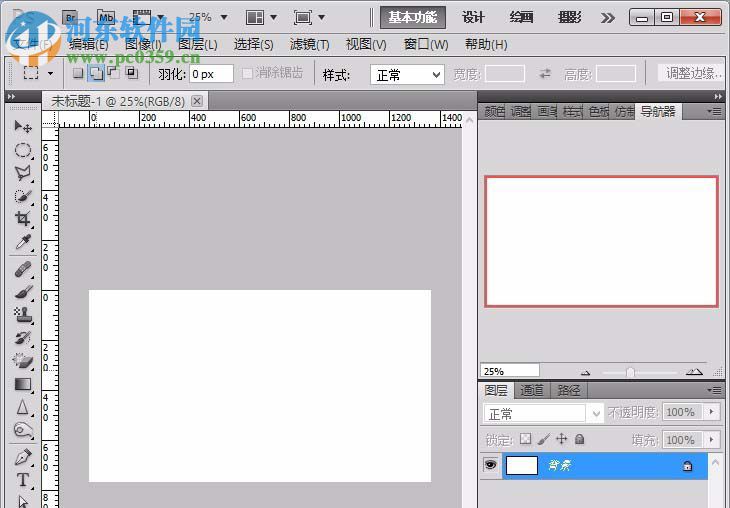730x508 pixels.
Task: Launch Bridge using the Br icon
Action: point(70,17)
